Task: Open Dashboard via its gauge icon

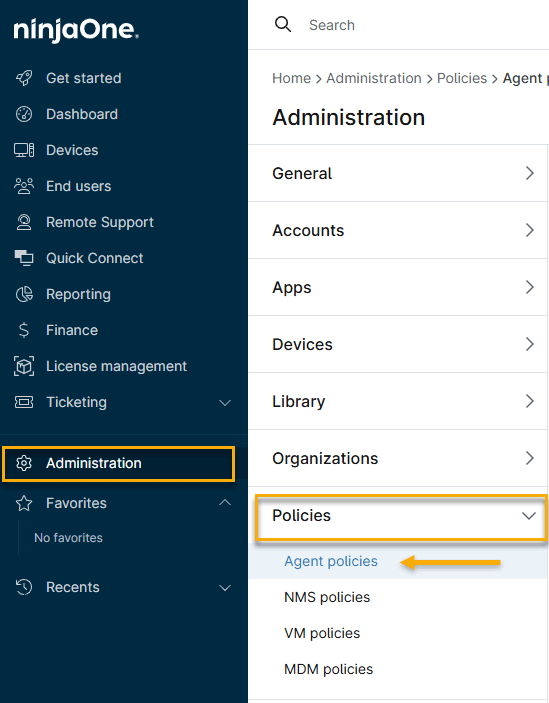Action: [24, 114]
